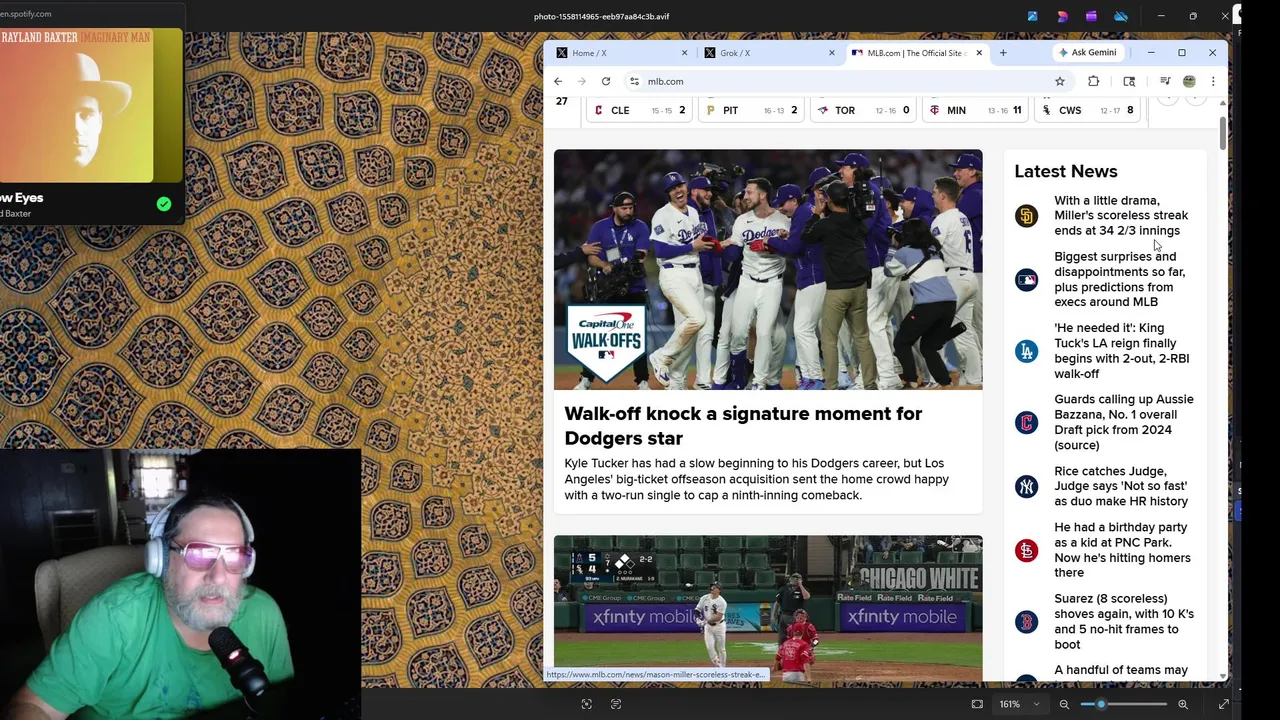The height and width of the screenshot is (720, 1280).
Task: Click the fit-to-window icon in photo viewer
Action: (977, 704)
